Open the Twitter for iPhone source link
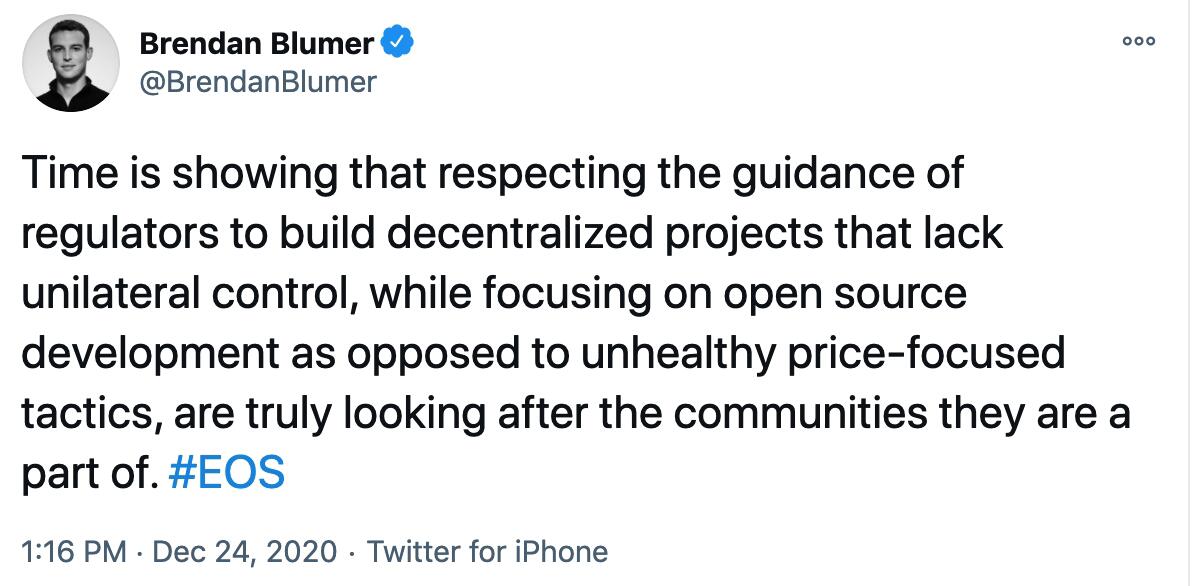 [487, 552]
